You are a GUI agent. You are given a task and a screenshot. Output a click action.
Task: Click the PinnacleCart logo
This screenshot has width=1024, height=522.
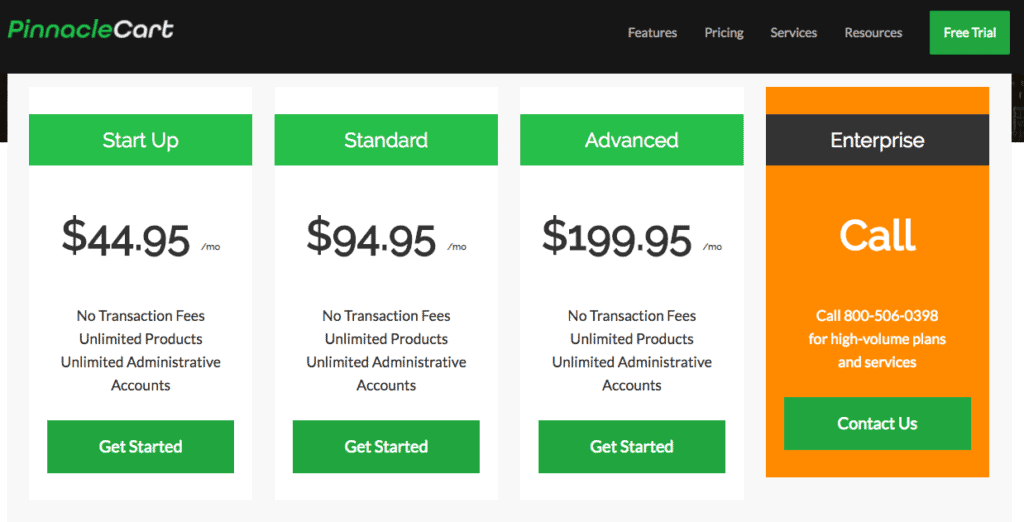click(x=91, y=29)
